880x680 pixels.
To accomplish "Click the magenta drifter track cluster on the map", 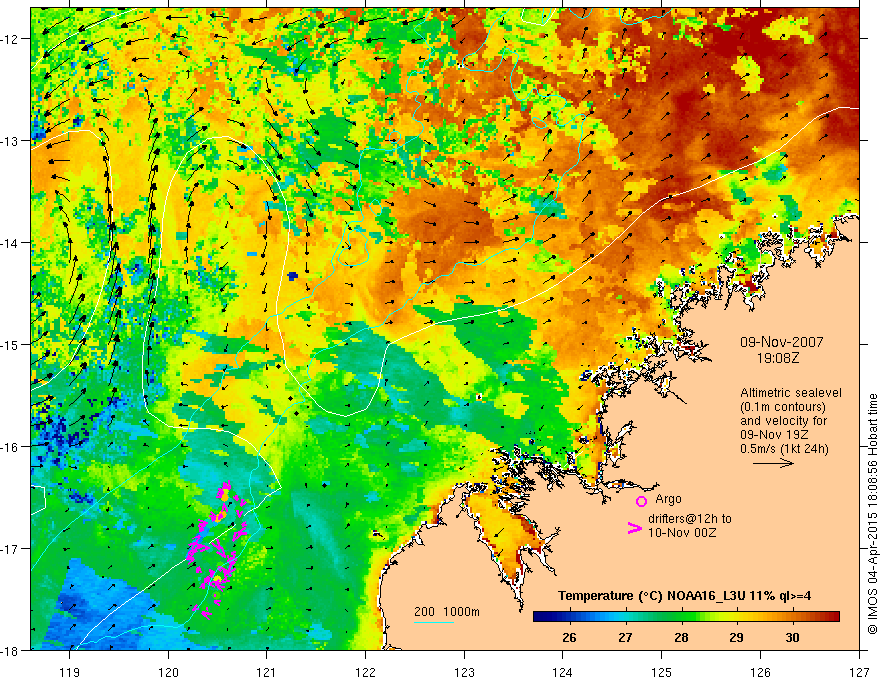I will point(219,550).
